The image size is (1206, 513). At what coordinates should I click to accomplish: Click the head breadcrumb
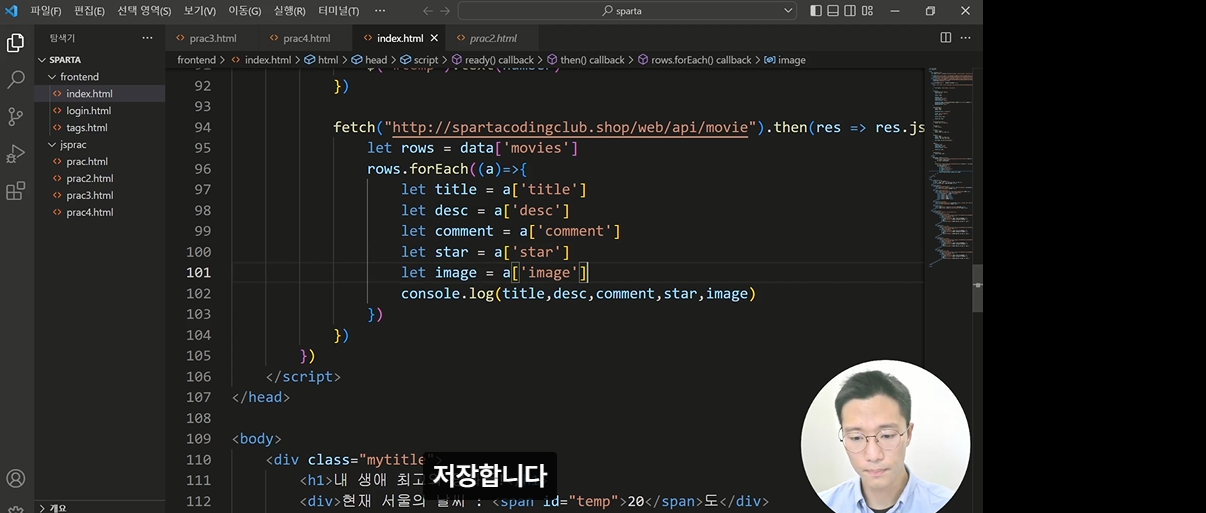click(x=369, y=60)
